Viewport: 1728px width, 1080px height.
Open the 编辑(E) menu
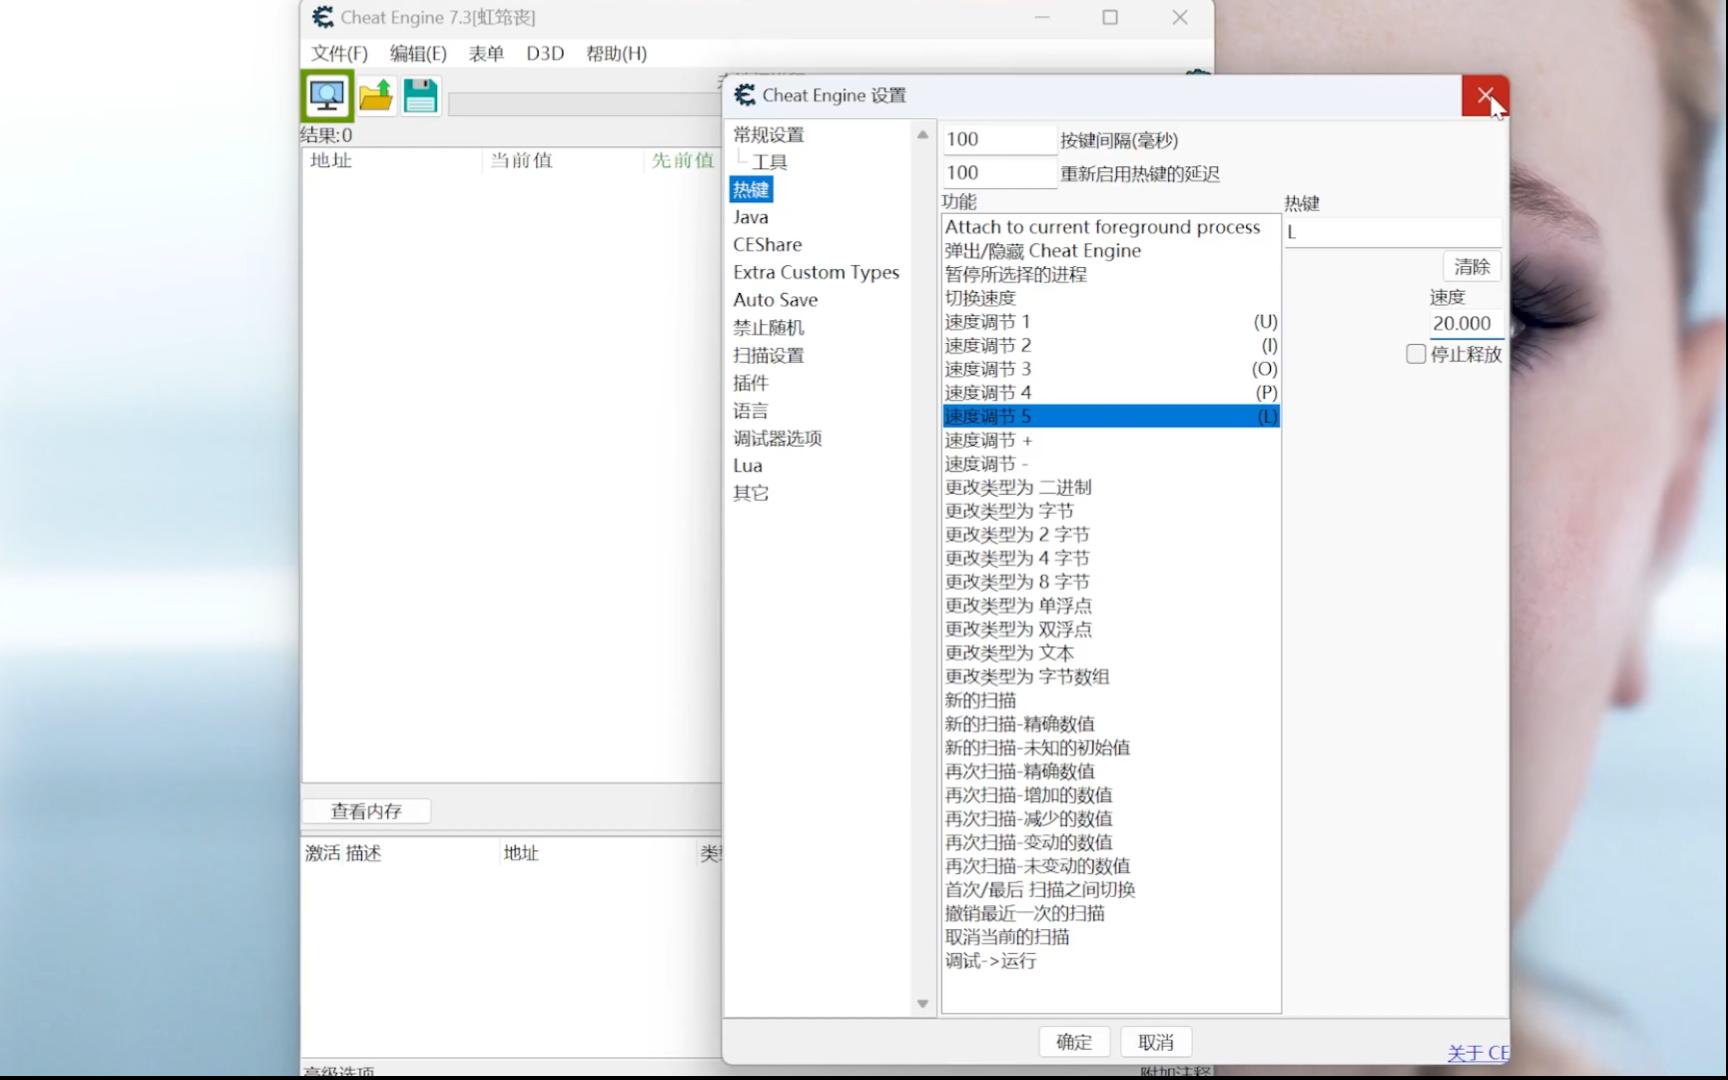[x=418, y=53]
